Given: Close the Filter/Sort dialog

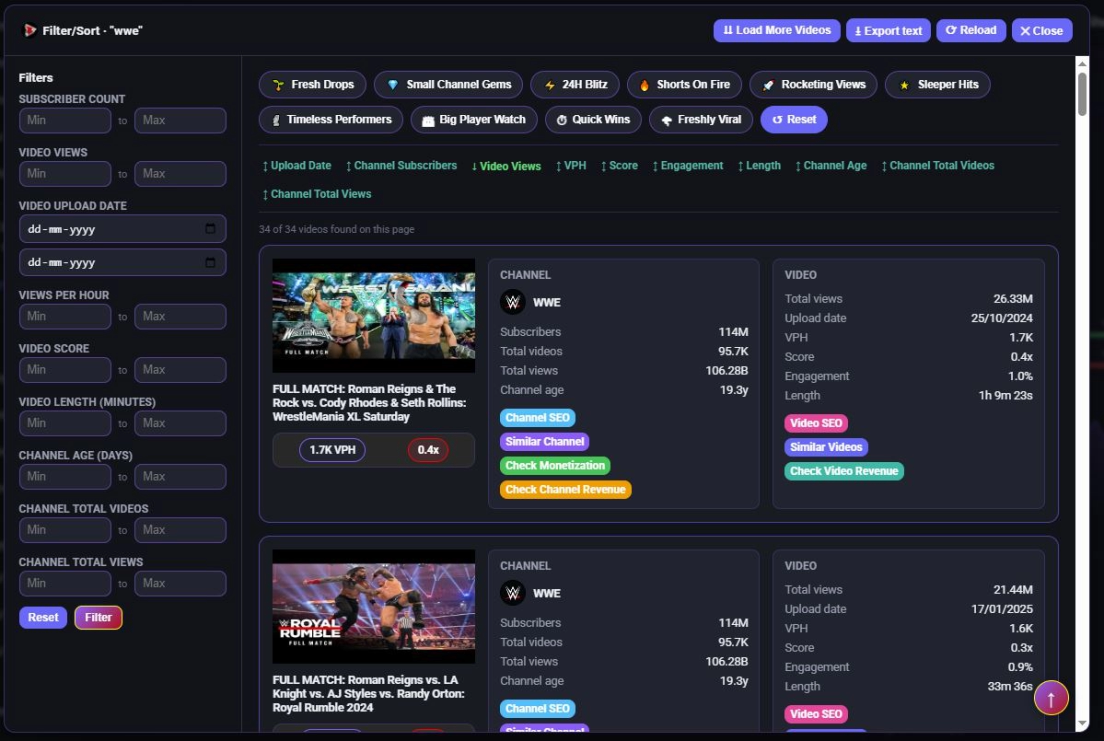Looking at the screenshot, I should [x=1042, y=30].
